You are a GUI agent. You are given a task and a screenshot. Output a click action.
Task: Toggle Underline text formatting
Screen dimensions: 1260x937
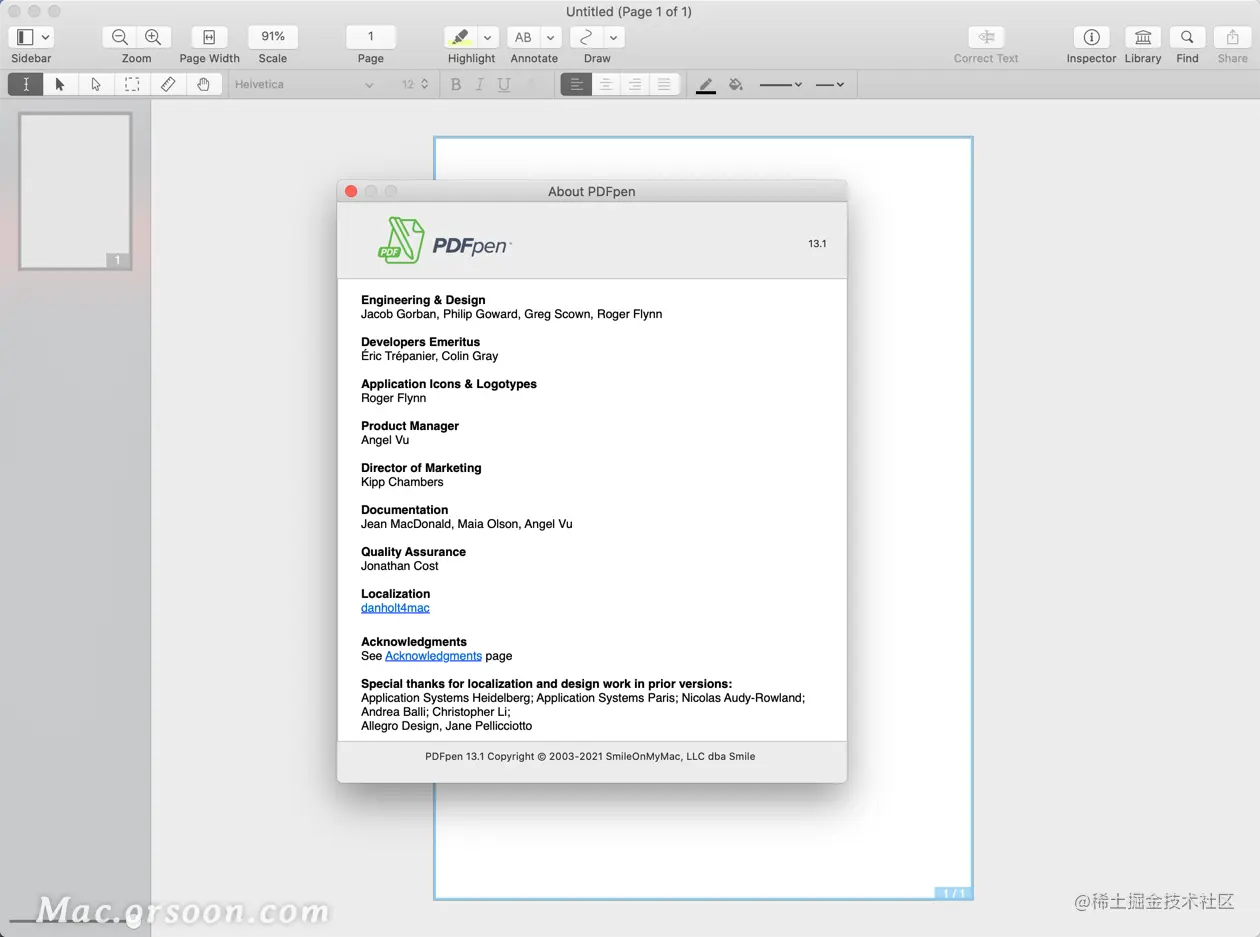click(504, 85)
